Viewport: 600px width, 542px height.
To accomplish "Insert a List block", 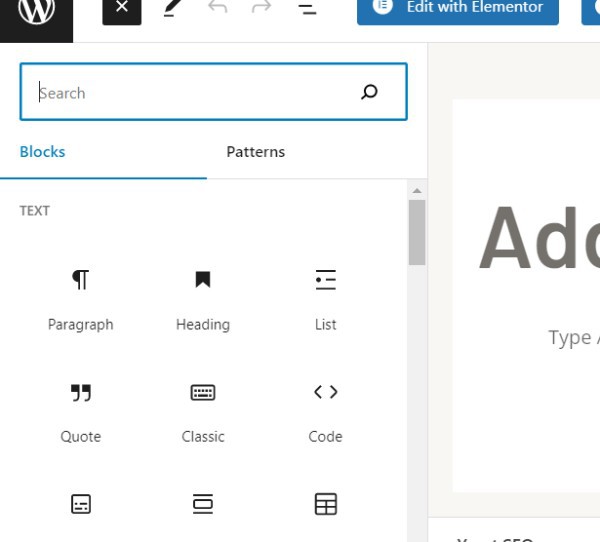I will pyautogui.click(x=326, y=300).
